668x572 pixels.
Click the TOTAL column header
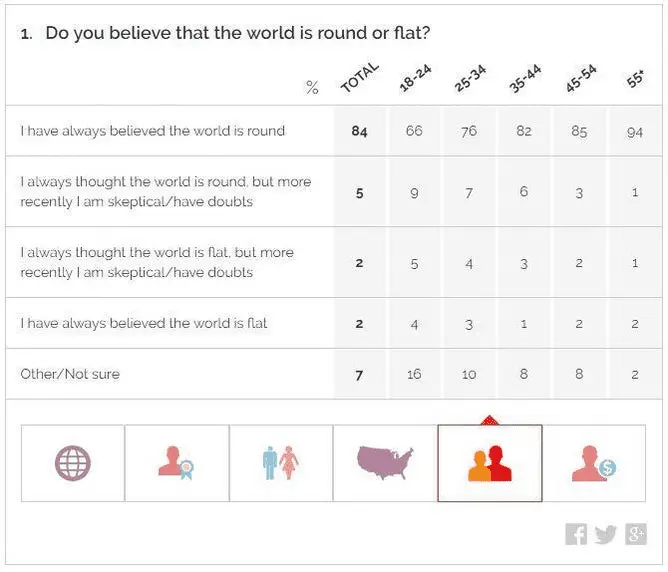[x=359, y=78]
